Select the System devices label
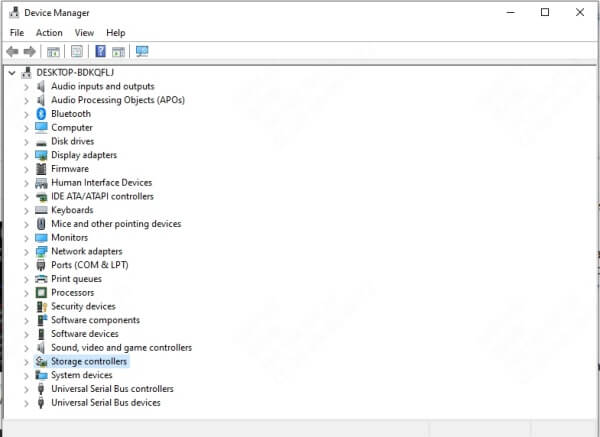The image size is (600, 437). point(82,375)
